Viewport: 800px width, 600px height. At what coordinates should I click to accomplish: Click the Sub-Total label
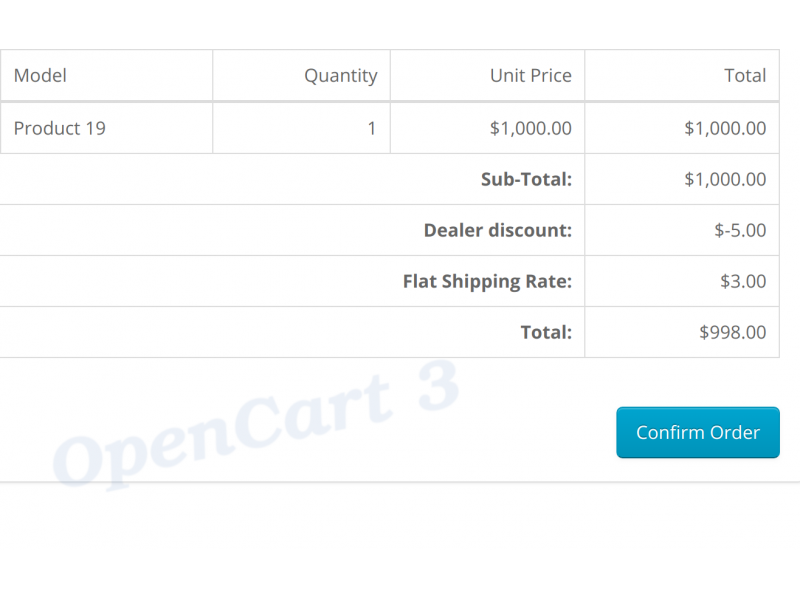tap(526, 179)
